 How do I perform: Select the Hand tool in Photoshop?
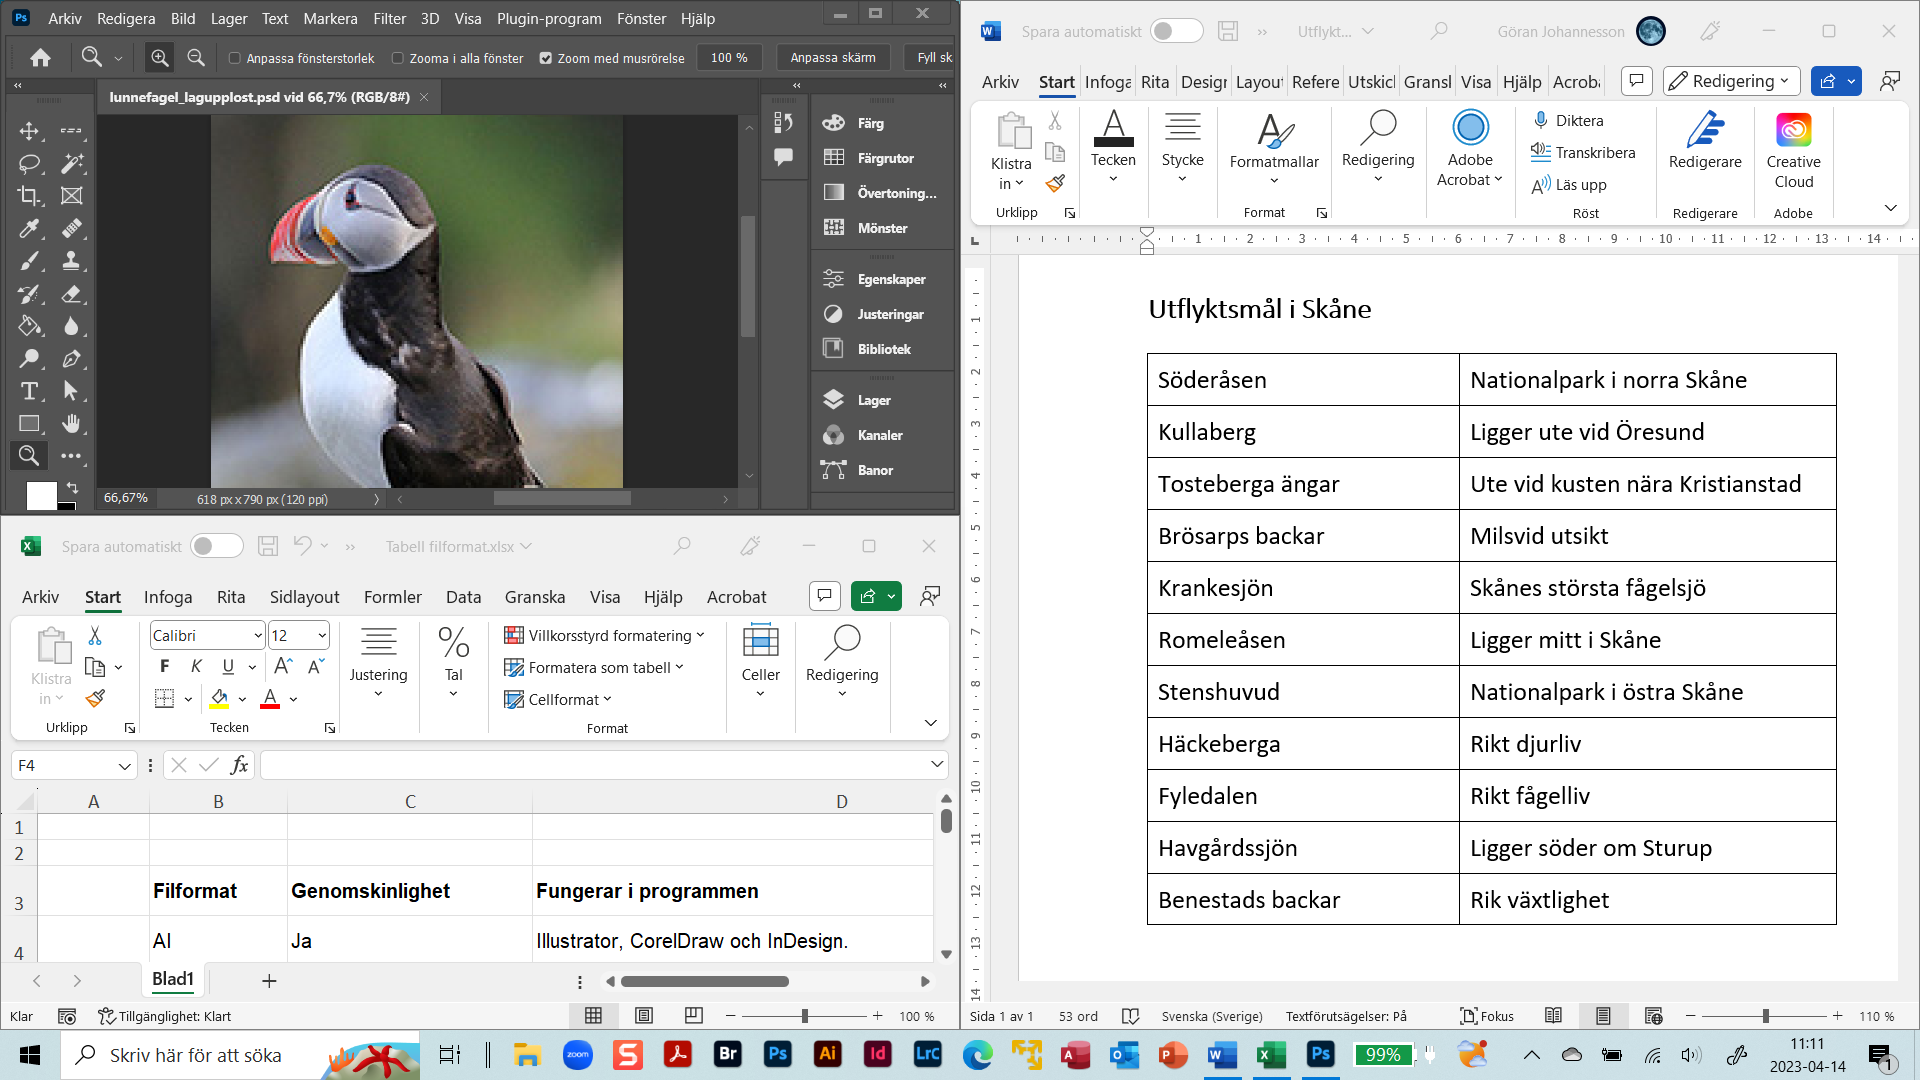tap(71, 424)
